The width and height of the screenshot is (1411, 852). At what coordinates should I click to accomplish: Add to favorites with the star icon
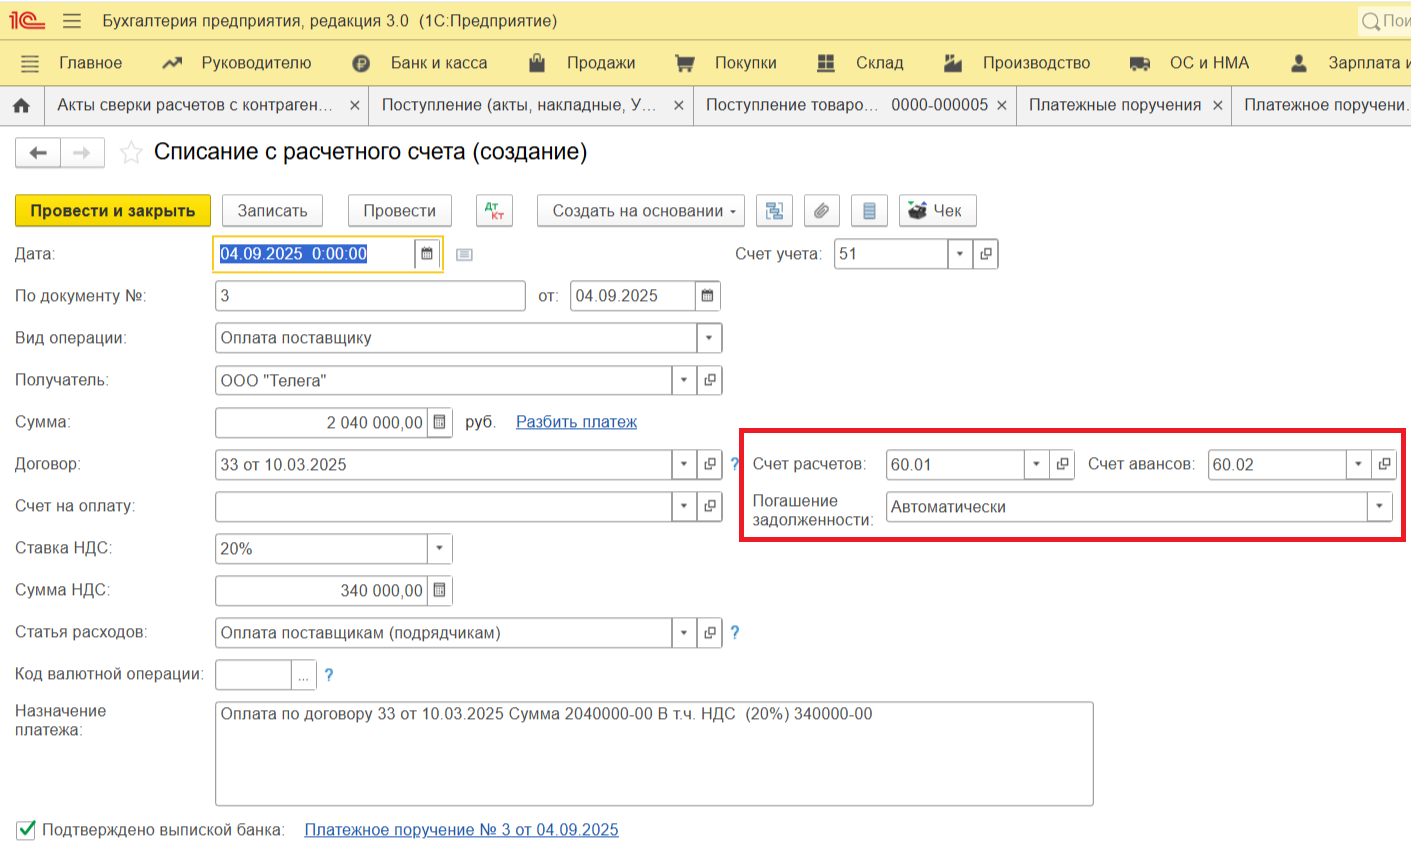pyautogui.click(x=131, y=153)
